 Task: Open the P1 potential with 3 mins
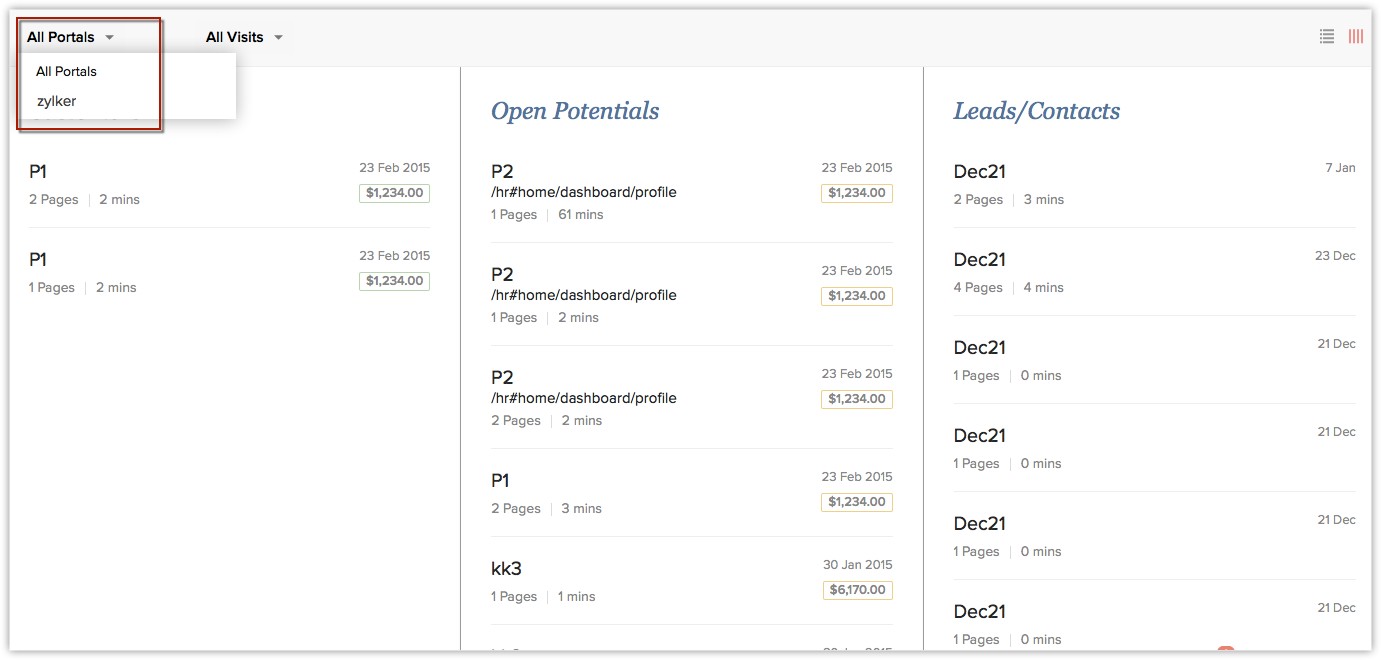point(501,481)
